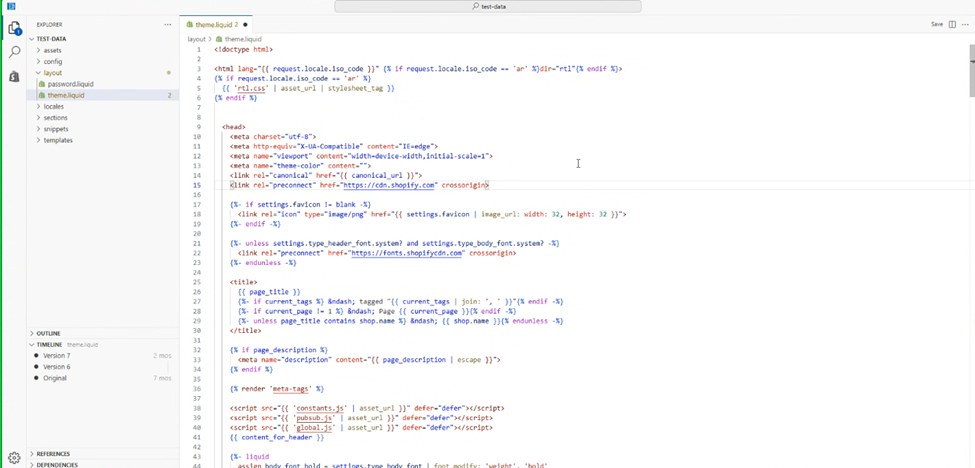Image resolution: width=975 pixels, height=468 pixels.
Task: Click the https://fonts.shopifycdn.com link in code
Action: [x=407, y=253]
